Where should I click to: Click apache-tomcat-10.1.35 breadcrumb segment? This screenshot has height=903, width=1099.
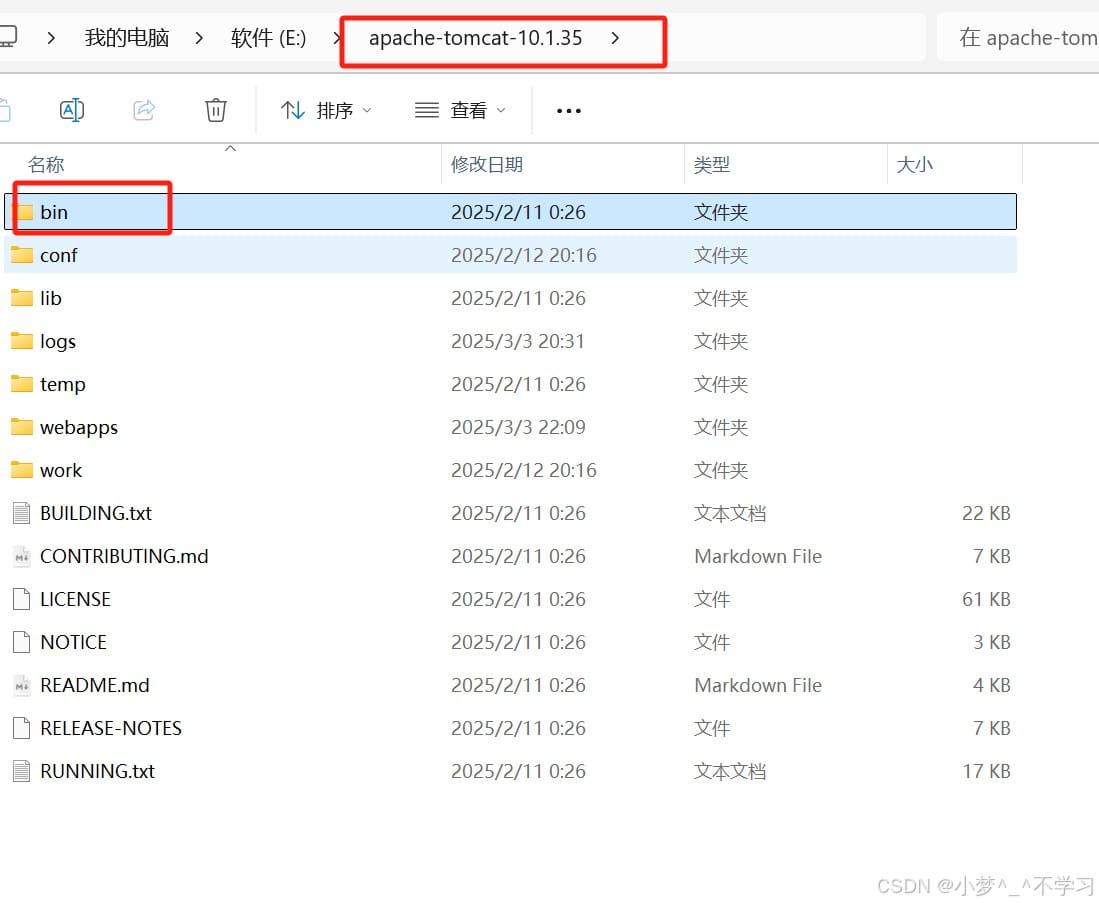pyautogui.click(x=475, y=38)
